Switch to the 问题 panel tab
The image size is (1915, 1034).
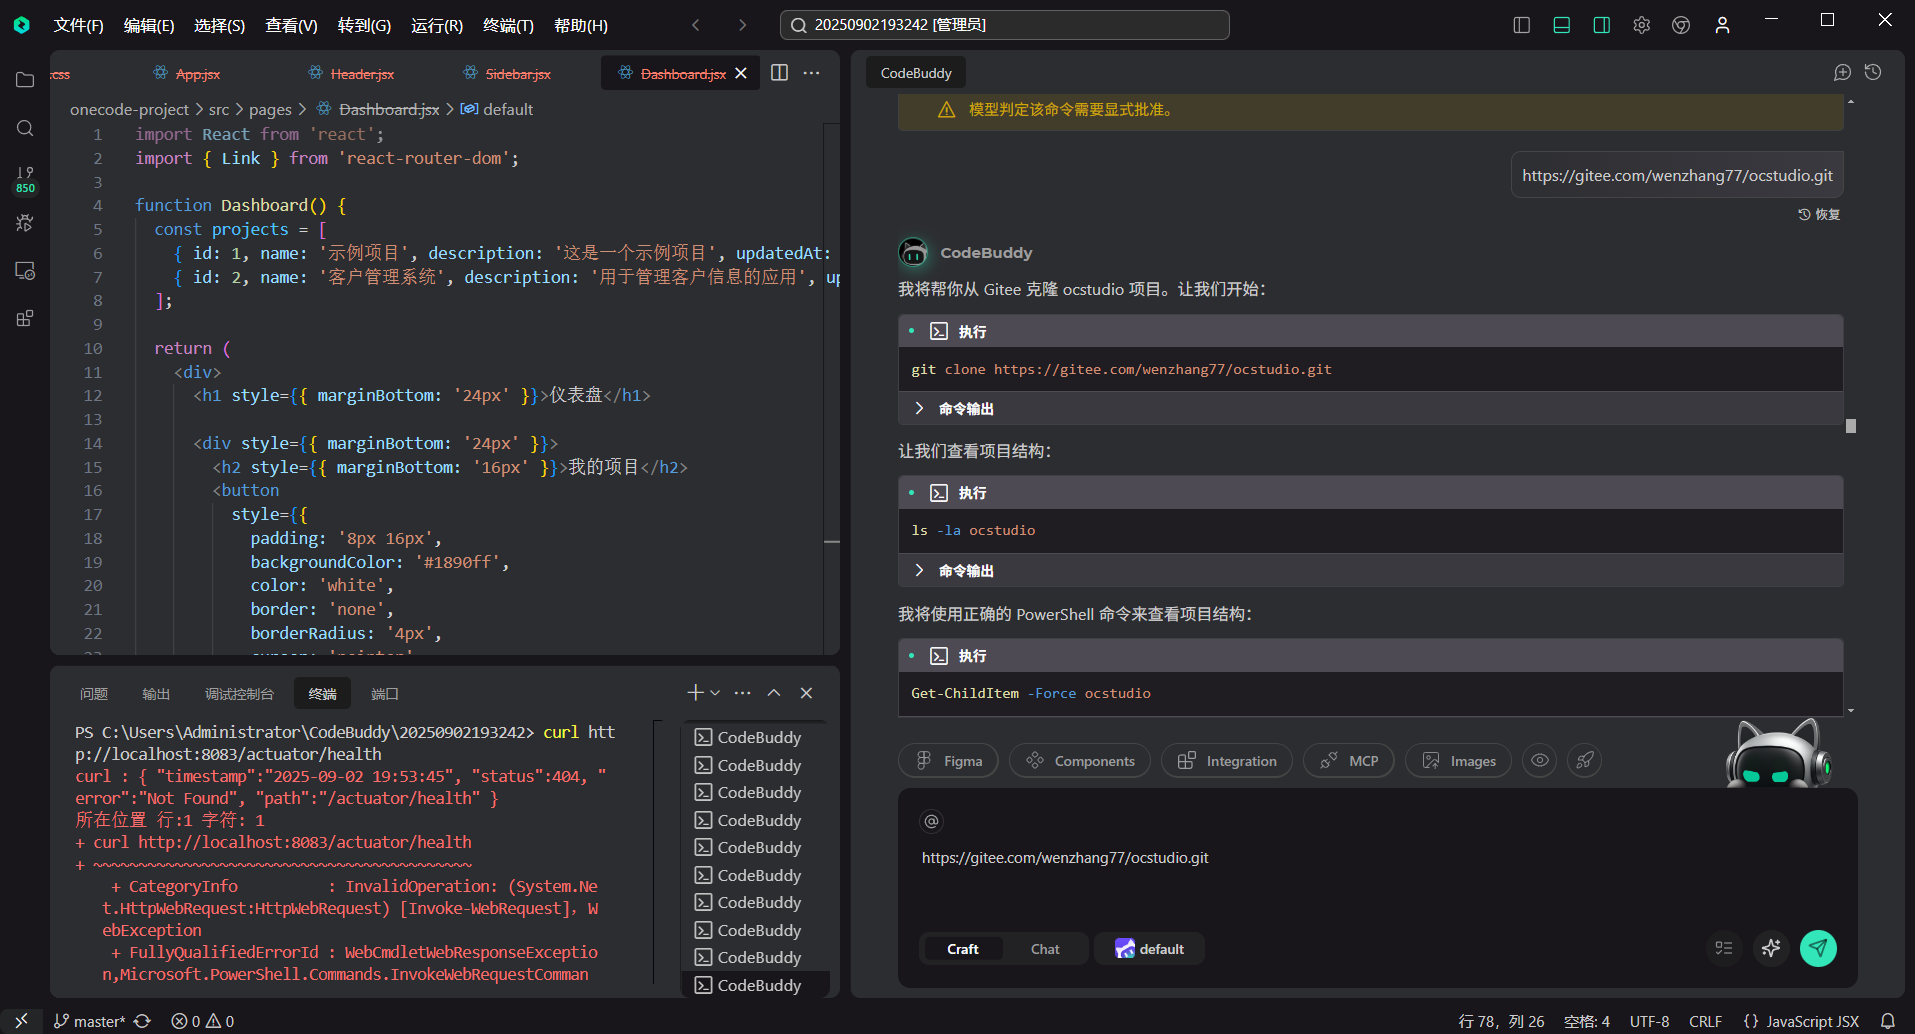click(94, 694)
